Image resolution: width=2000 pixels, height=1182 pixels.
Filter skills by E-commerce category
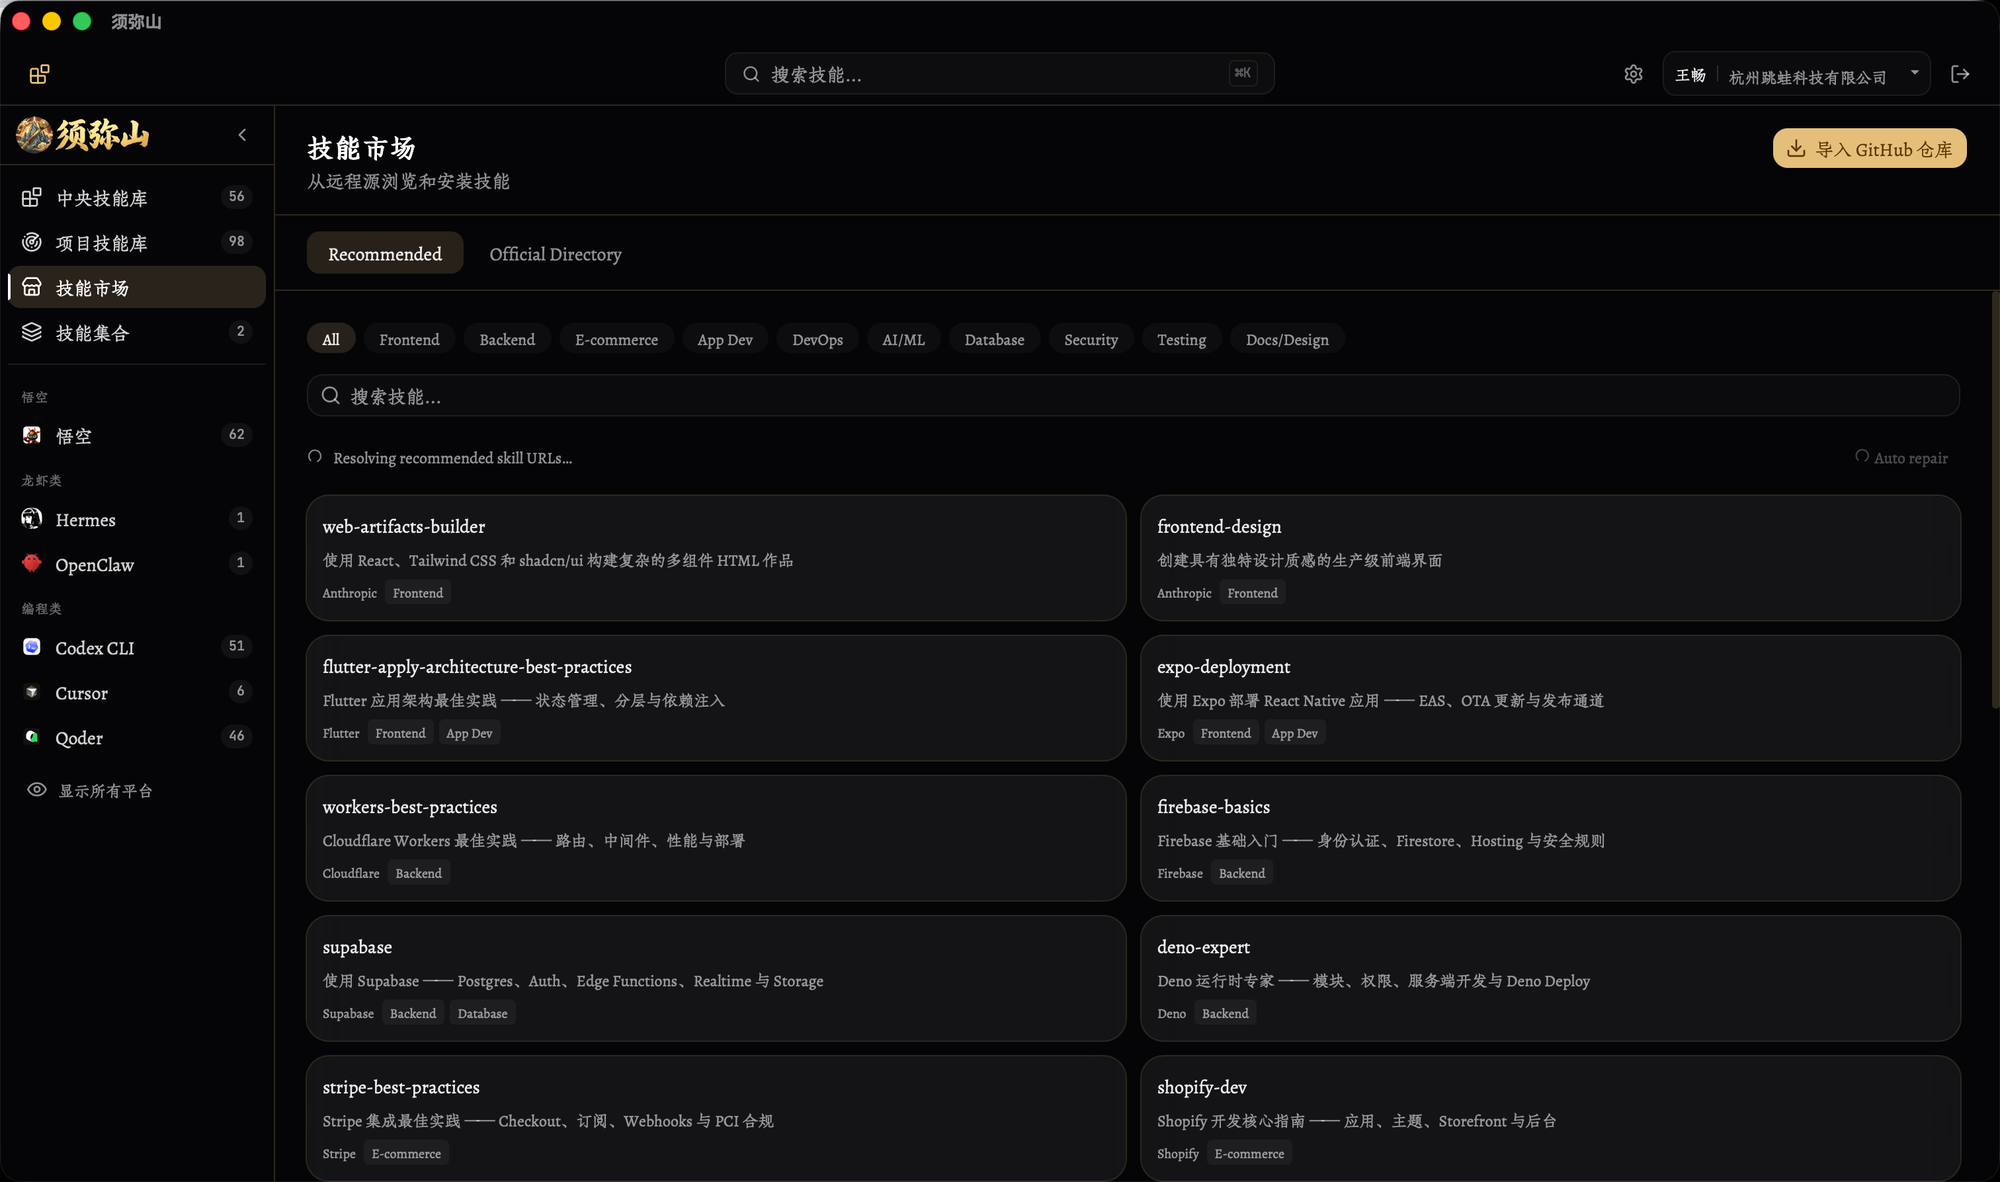point(616,339)
